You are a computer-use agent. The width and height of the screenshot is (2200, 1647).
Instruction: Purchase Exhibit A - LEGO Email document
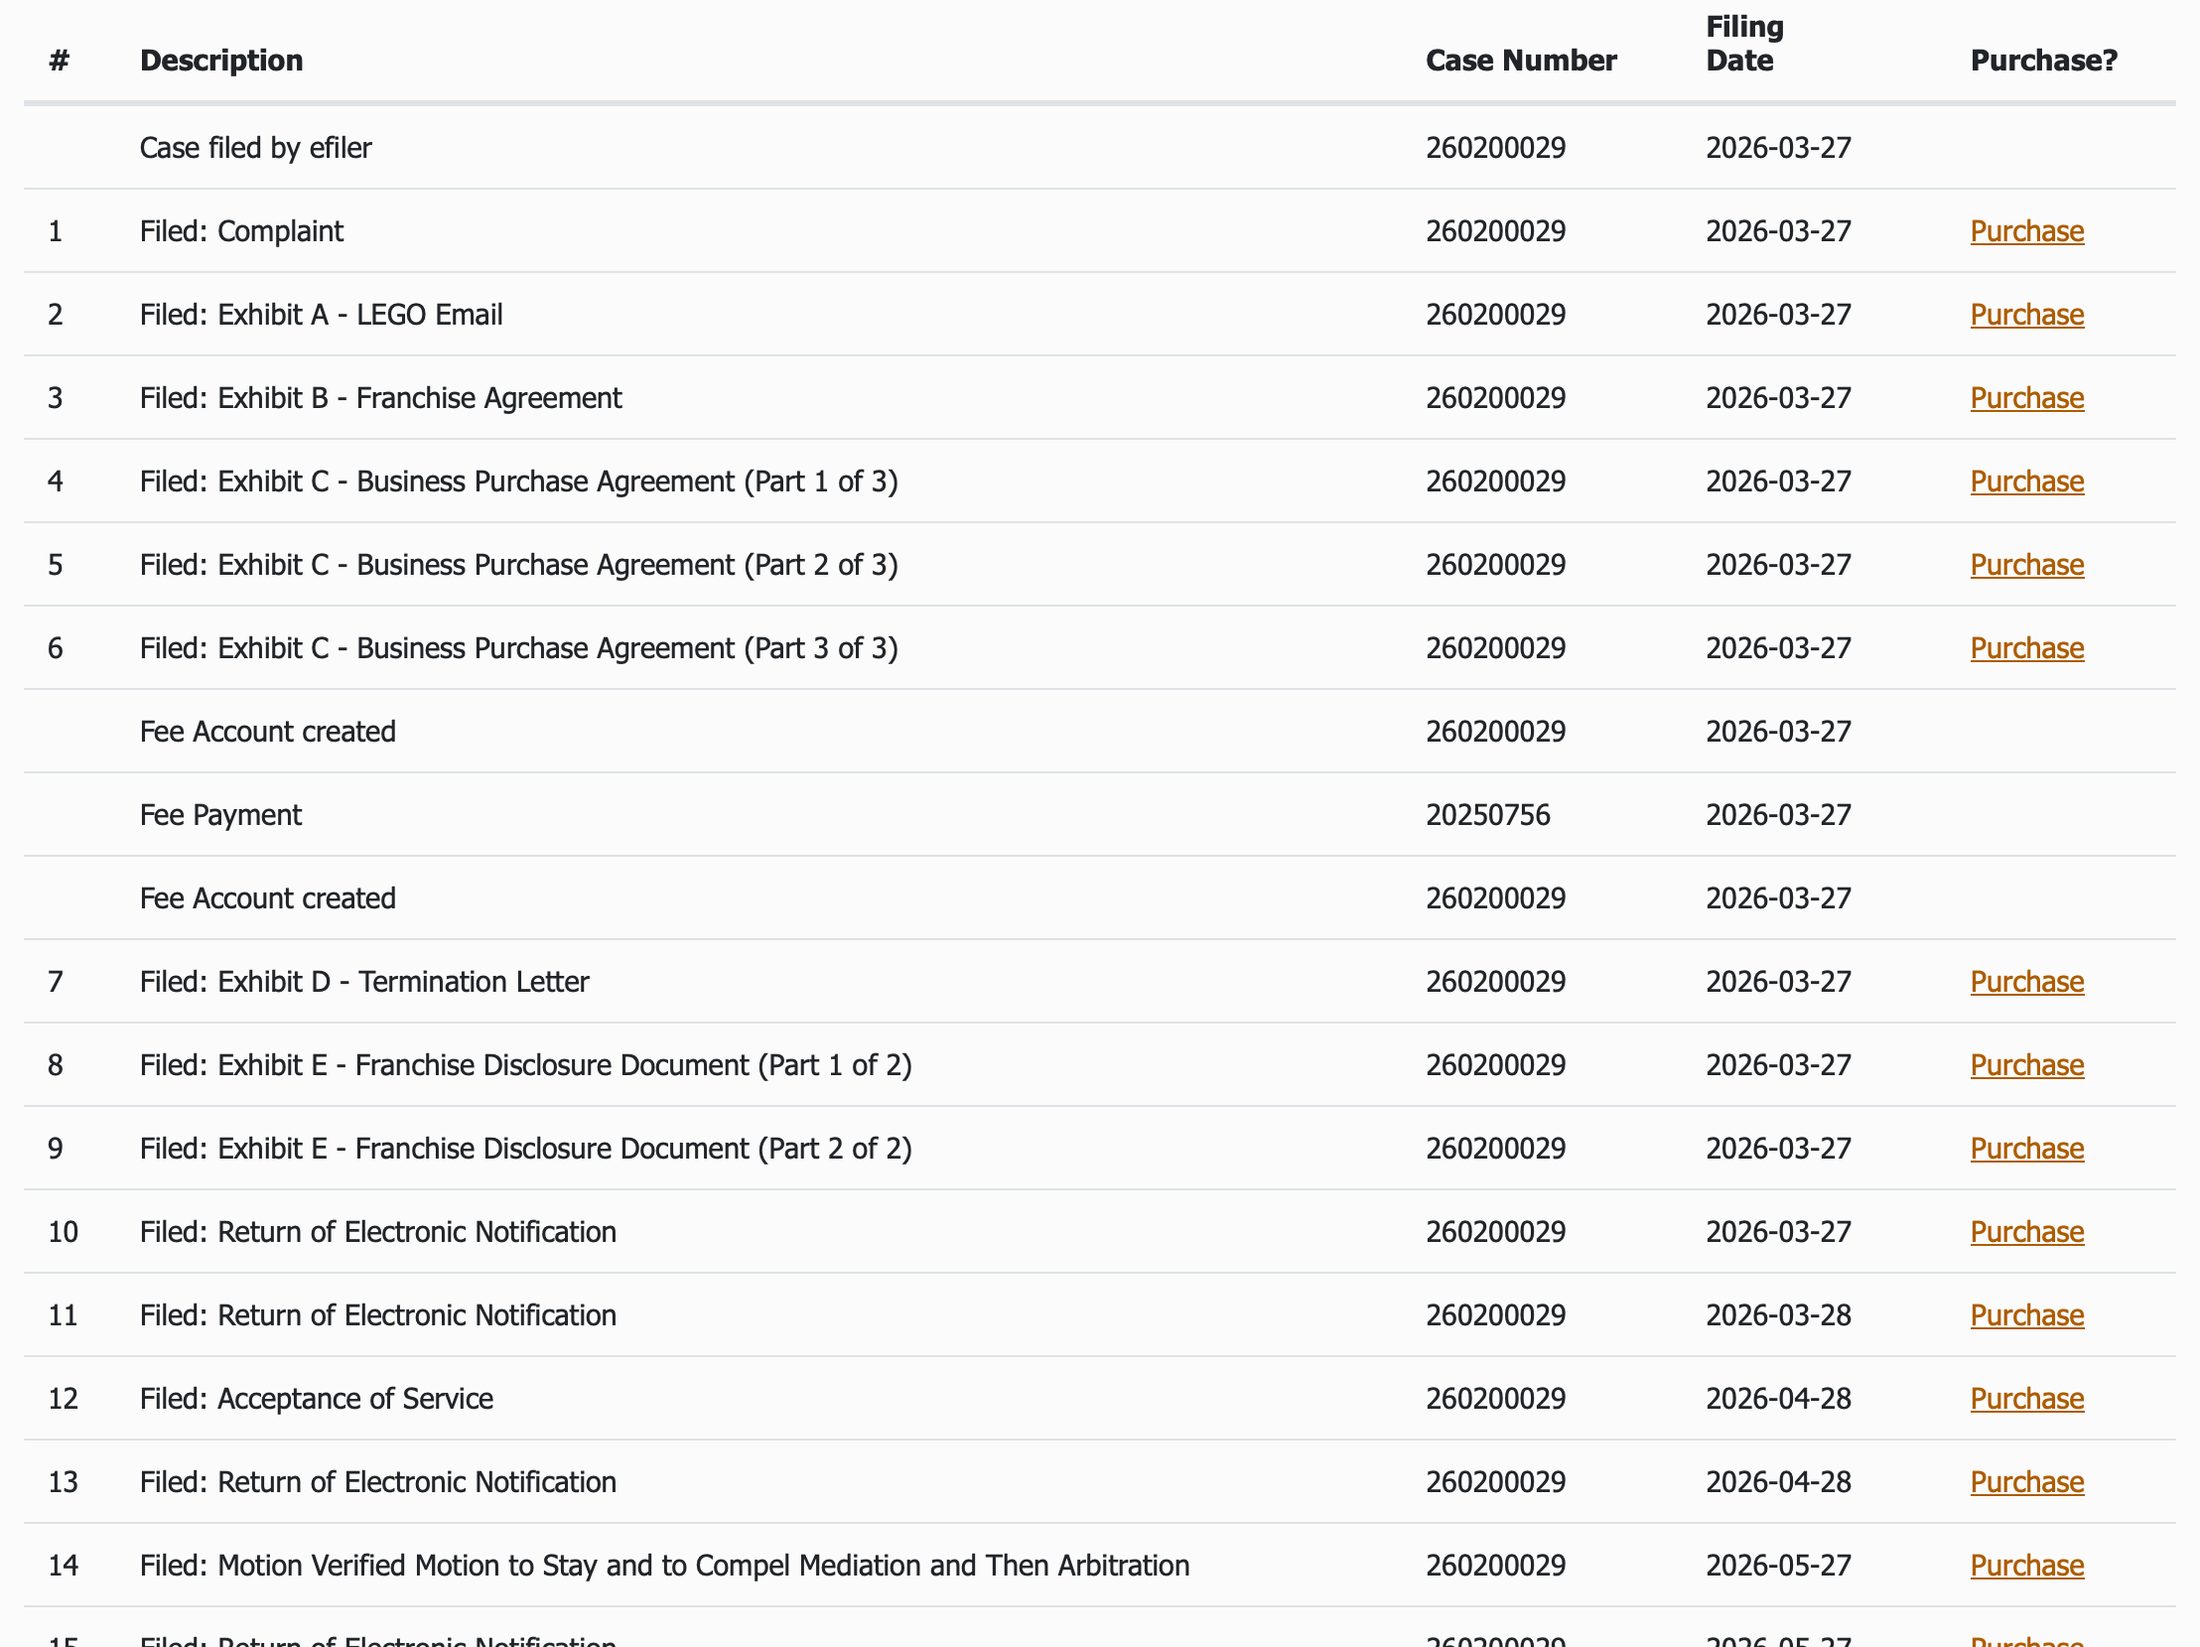click(2027, 314)
